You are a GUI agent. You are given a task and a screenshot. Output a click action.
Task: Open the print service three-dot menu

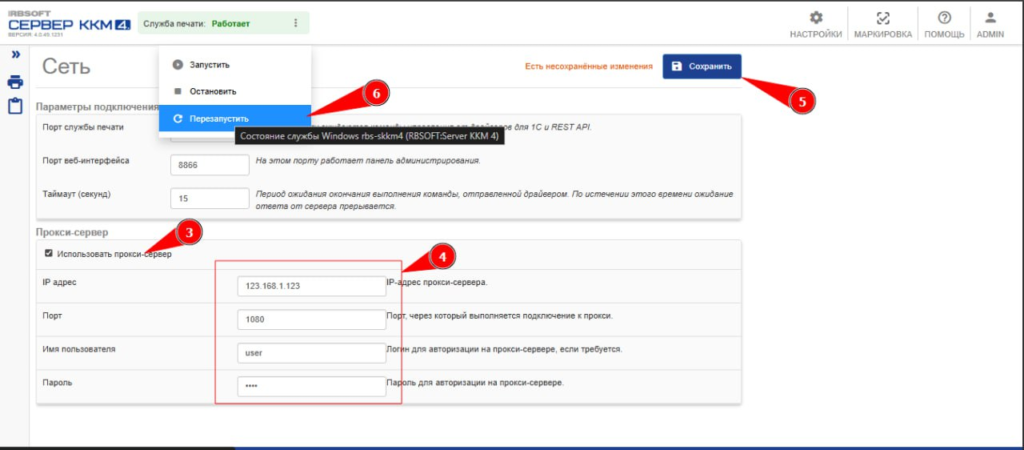295,22
